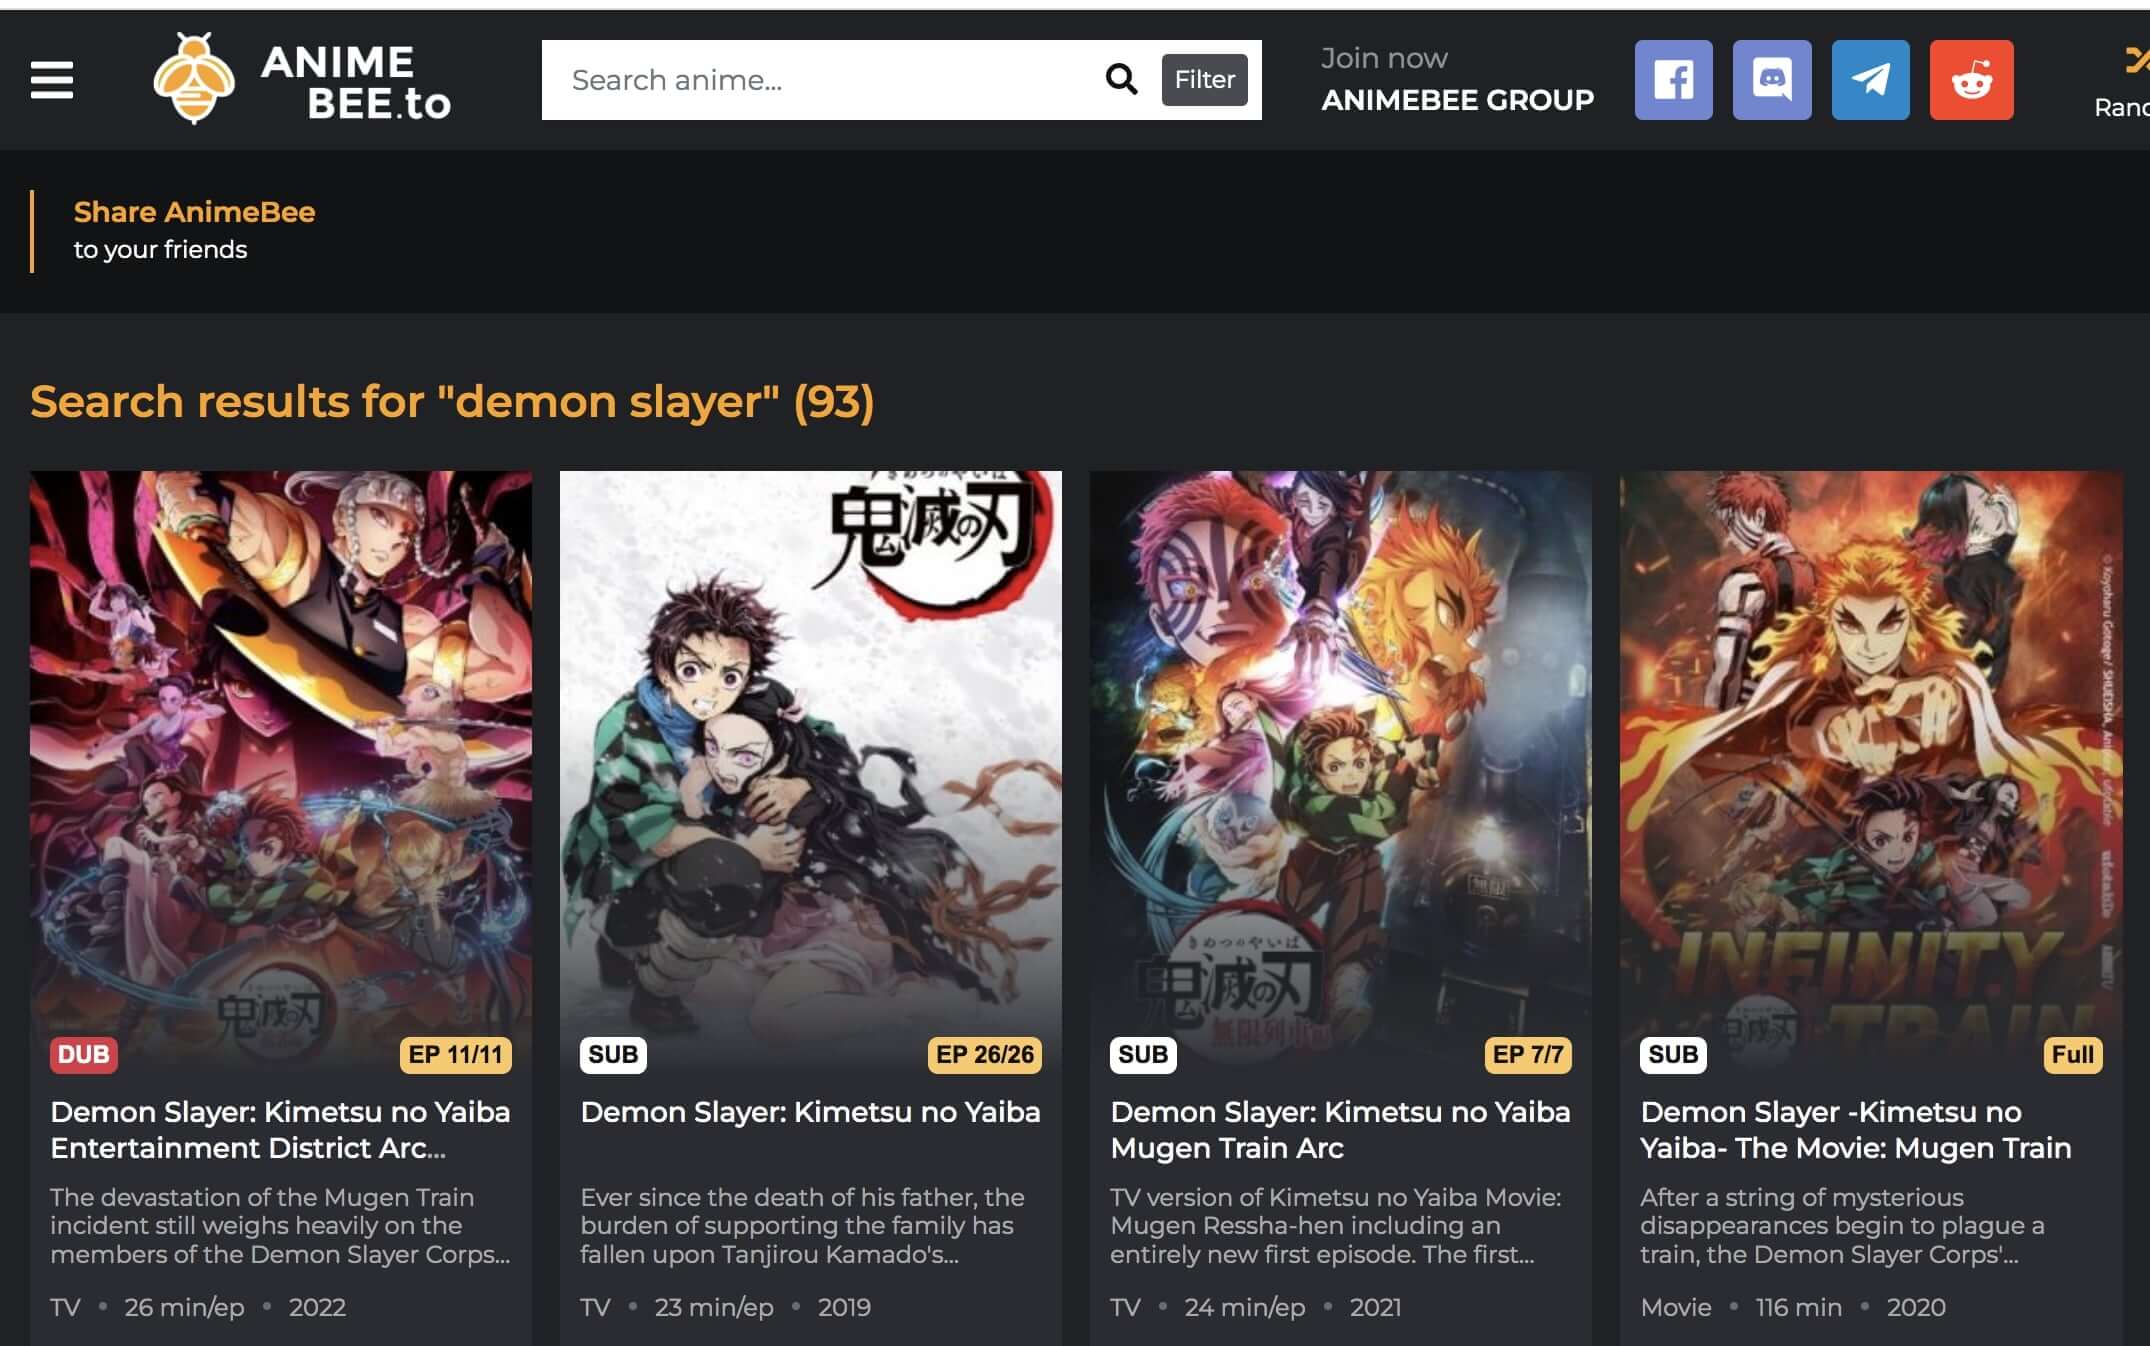This screenshot has width=2150, height=1346.
Task: Open the AnimeBee Telegram channel
Action: click(x=1872, y=80)
